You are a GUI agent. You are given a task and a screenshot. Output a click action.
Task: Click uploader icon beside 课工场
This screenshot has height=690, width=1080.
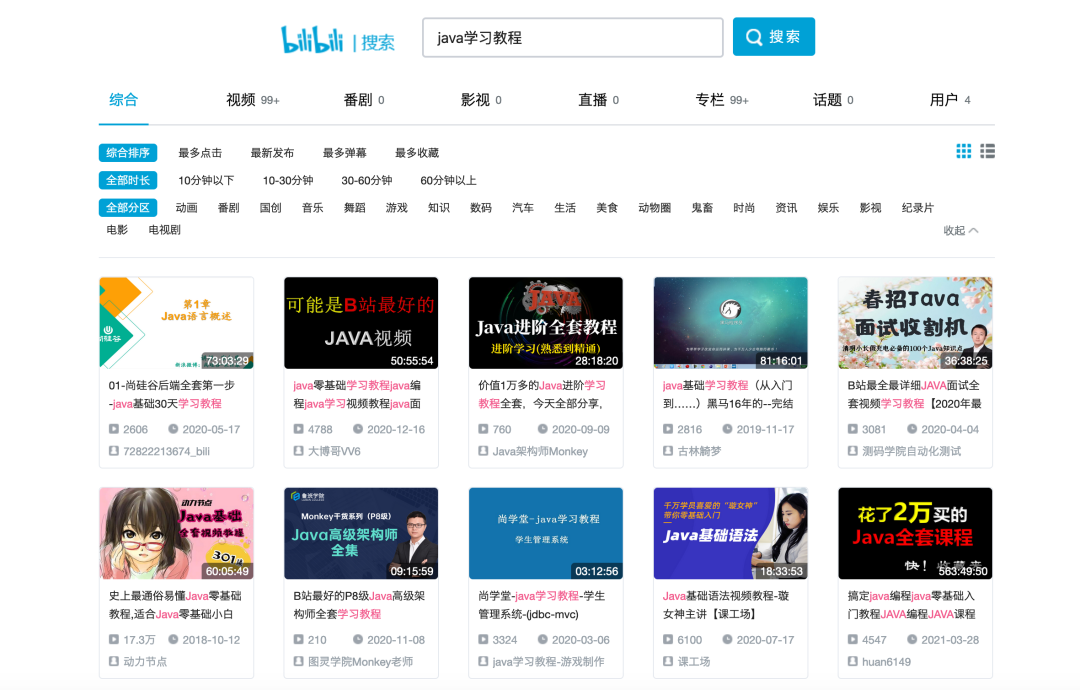click(x=668, y=662)
